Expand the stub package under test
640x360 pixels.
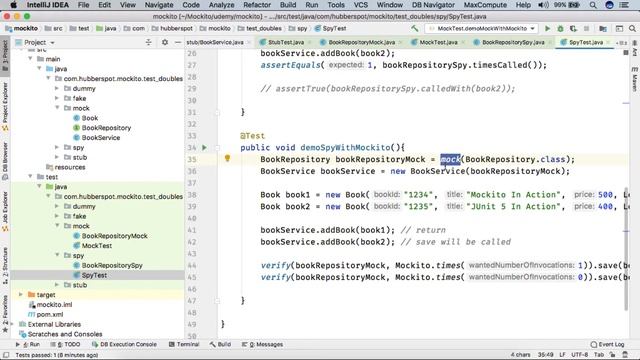click(57, 285)
